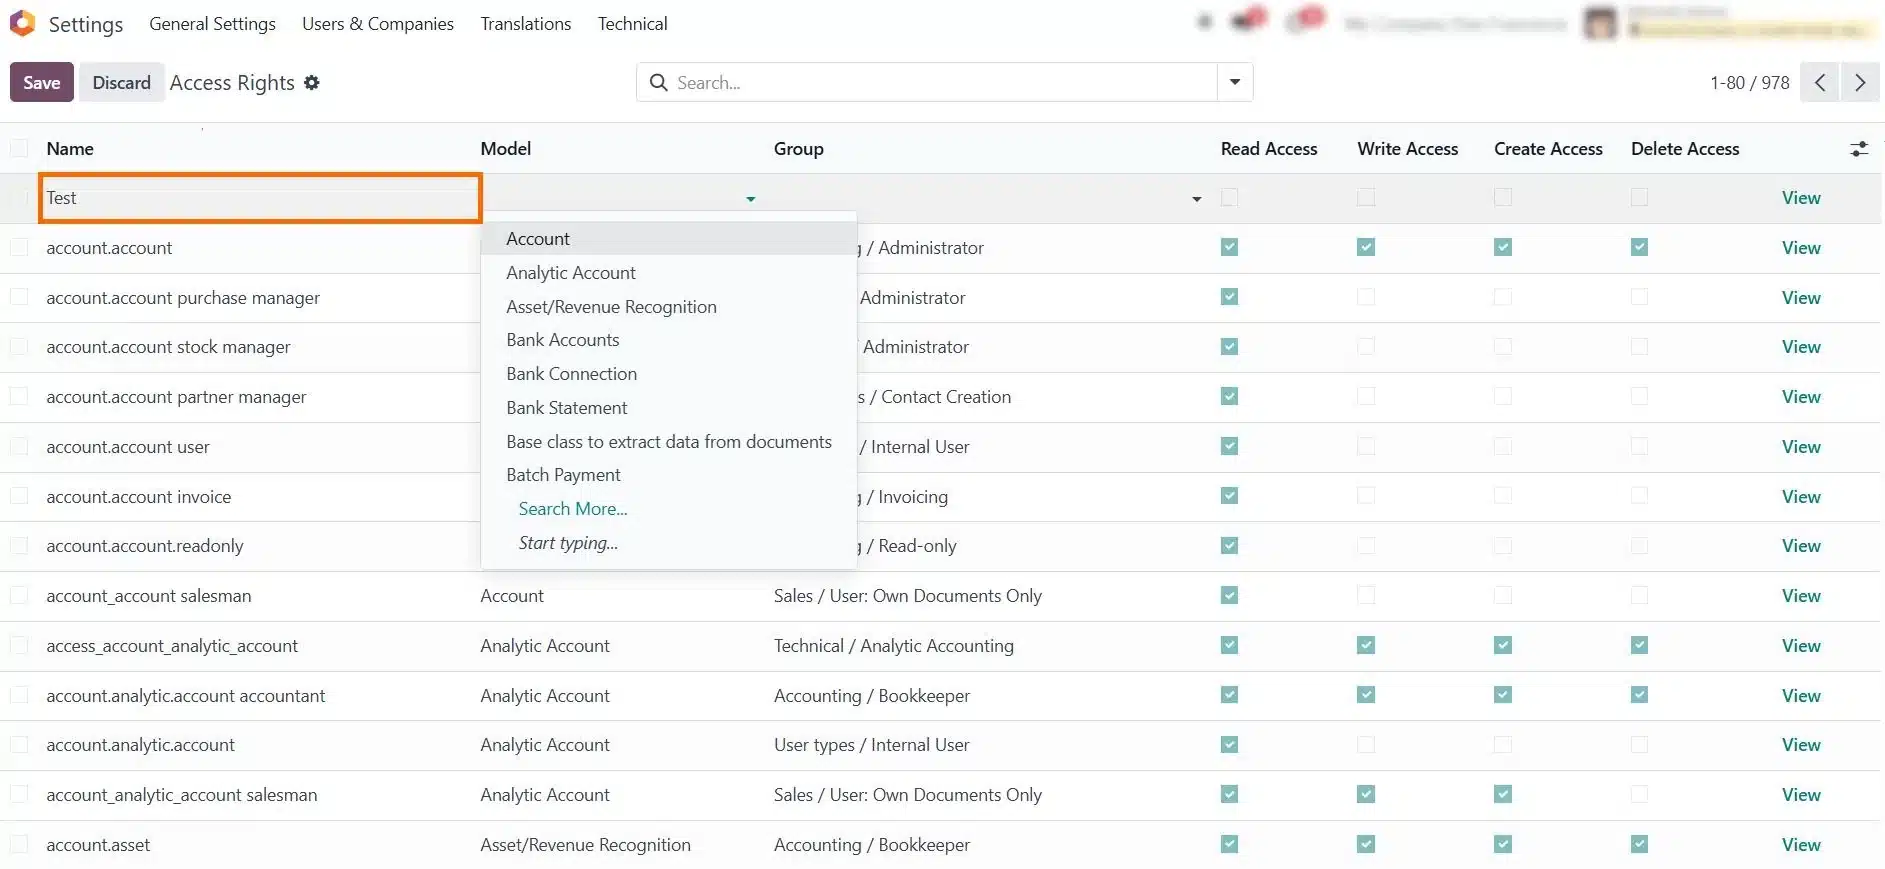Uncheck Read Access for account.account invoice
This screenshot has height=869, width=1885.
(1230, 496)
